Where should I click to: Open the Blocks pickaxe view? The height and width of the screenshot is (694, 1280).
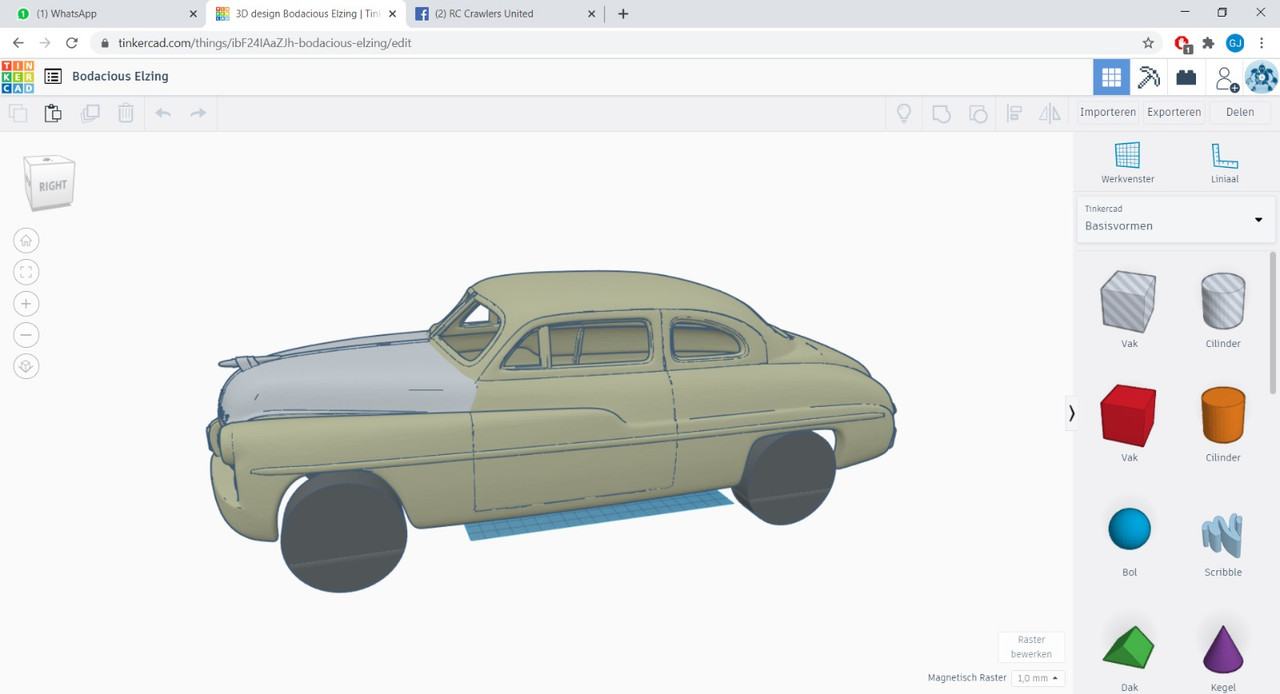pyautogui.click(x=1149, y=77)
